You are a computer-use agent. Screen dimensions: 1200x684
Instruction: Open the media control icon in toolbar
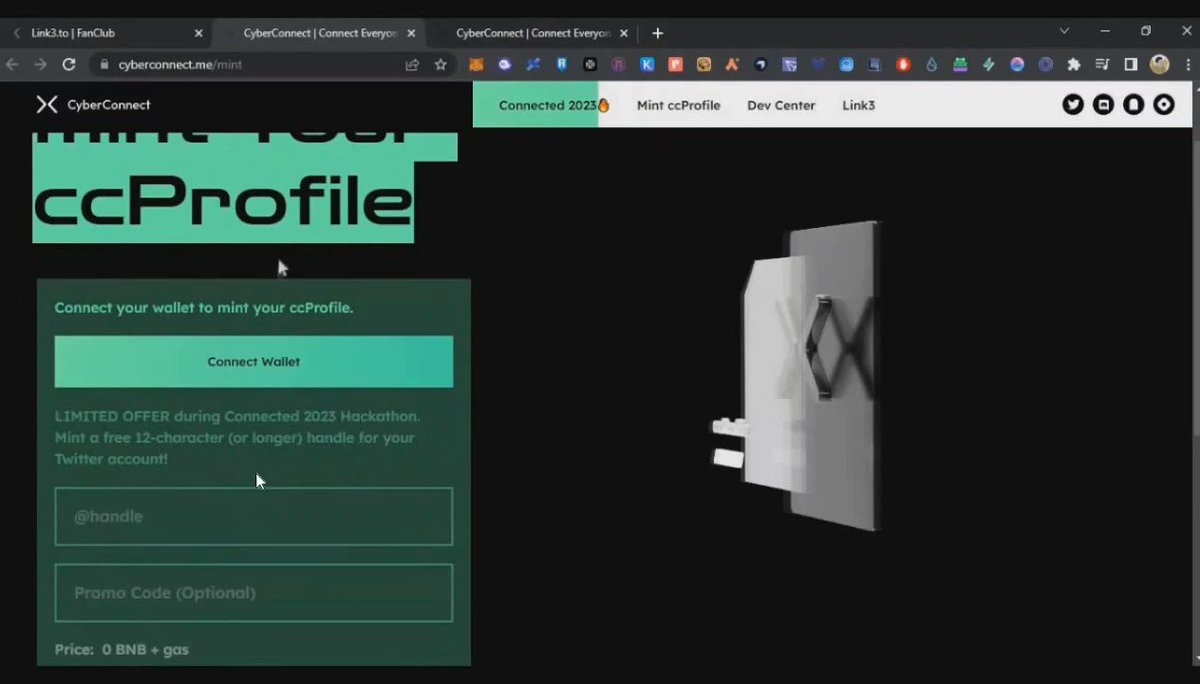tap(1102, 64)
